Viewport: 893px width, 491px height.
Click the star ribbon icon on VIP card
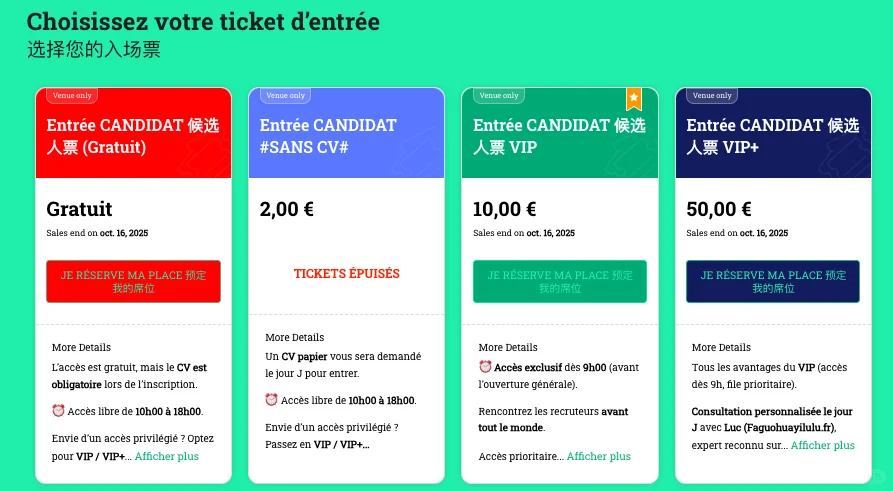pyautogui.click(x=634, y=98)
